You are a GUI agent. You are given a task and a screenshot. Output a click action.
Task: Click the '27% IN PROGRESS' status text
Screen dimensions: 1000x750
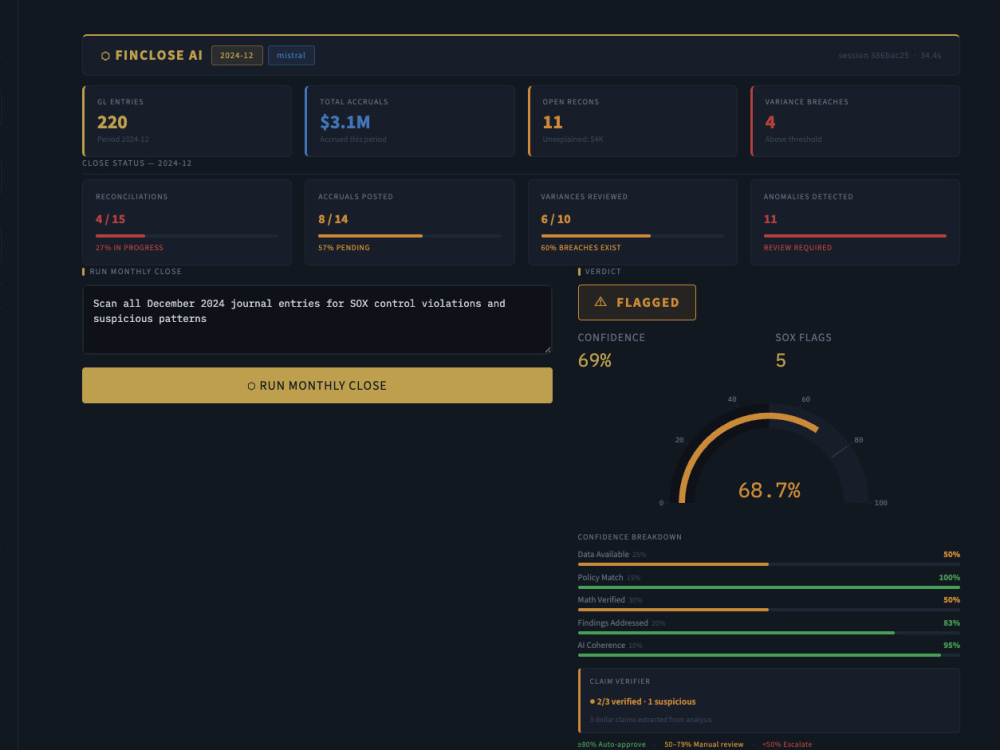129,247
